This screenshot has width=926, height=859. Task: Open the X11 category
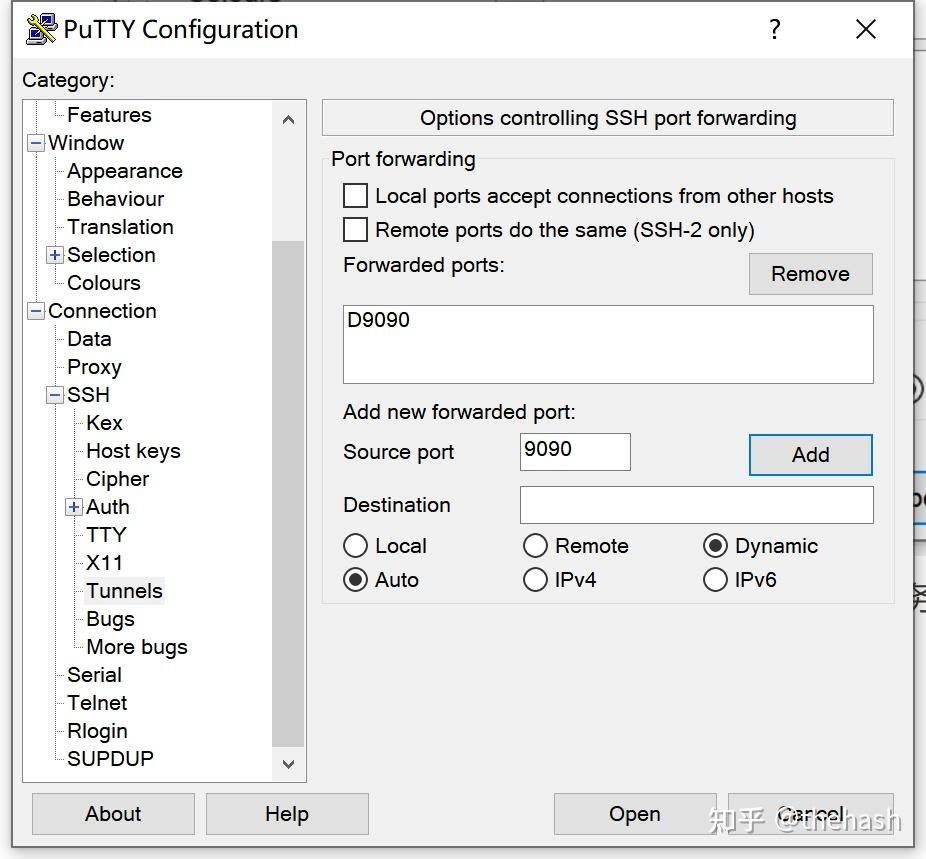pos(104,563)
